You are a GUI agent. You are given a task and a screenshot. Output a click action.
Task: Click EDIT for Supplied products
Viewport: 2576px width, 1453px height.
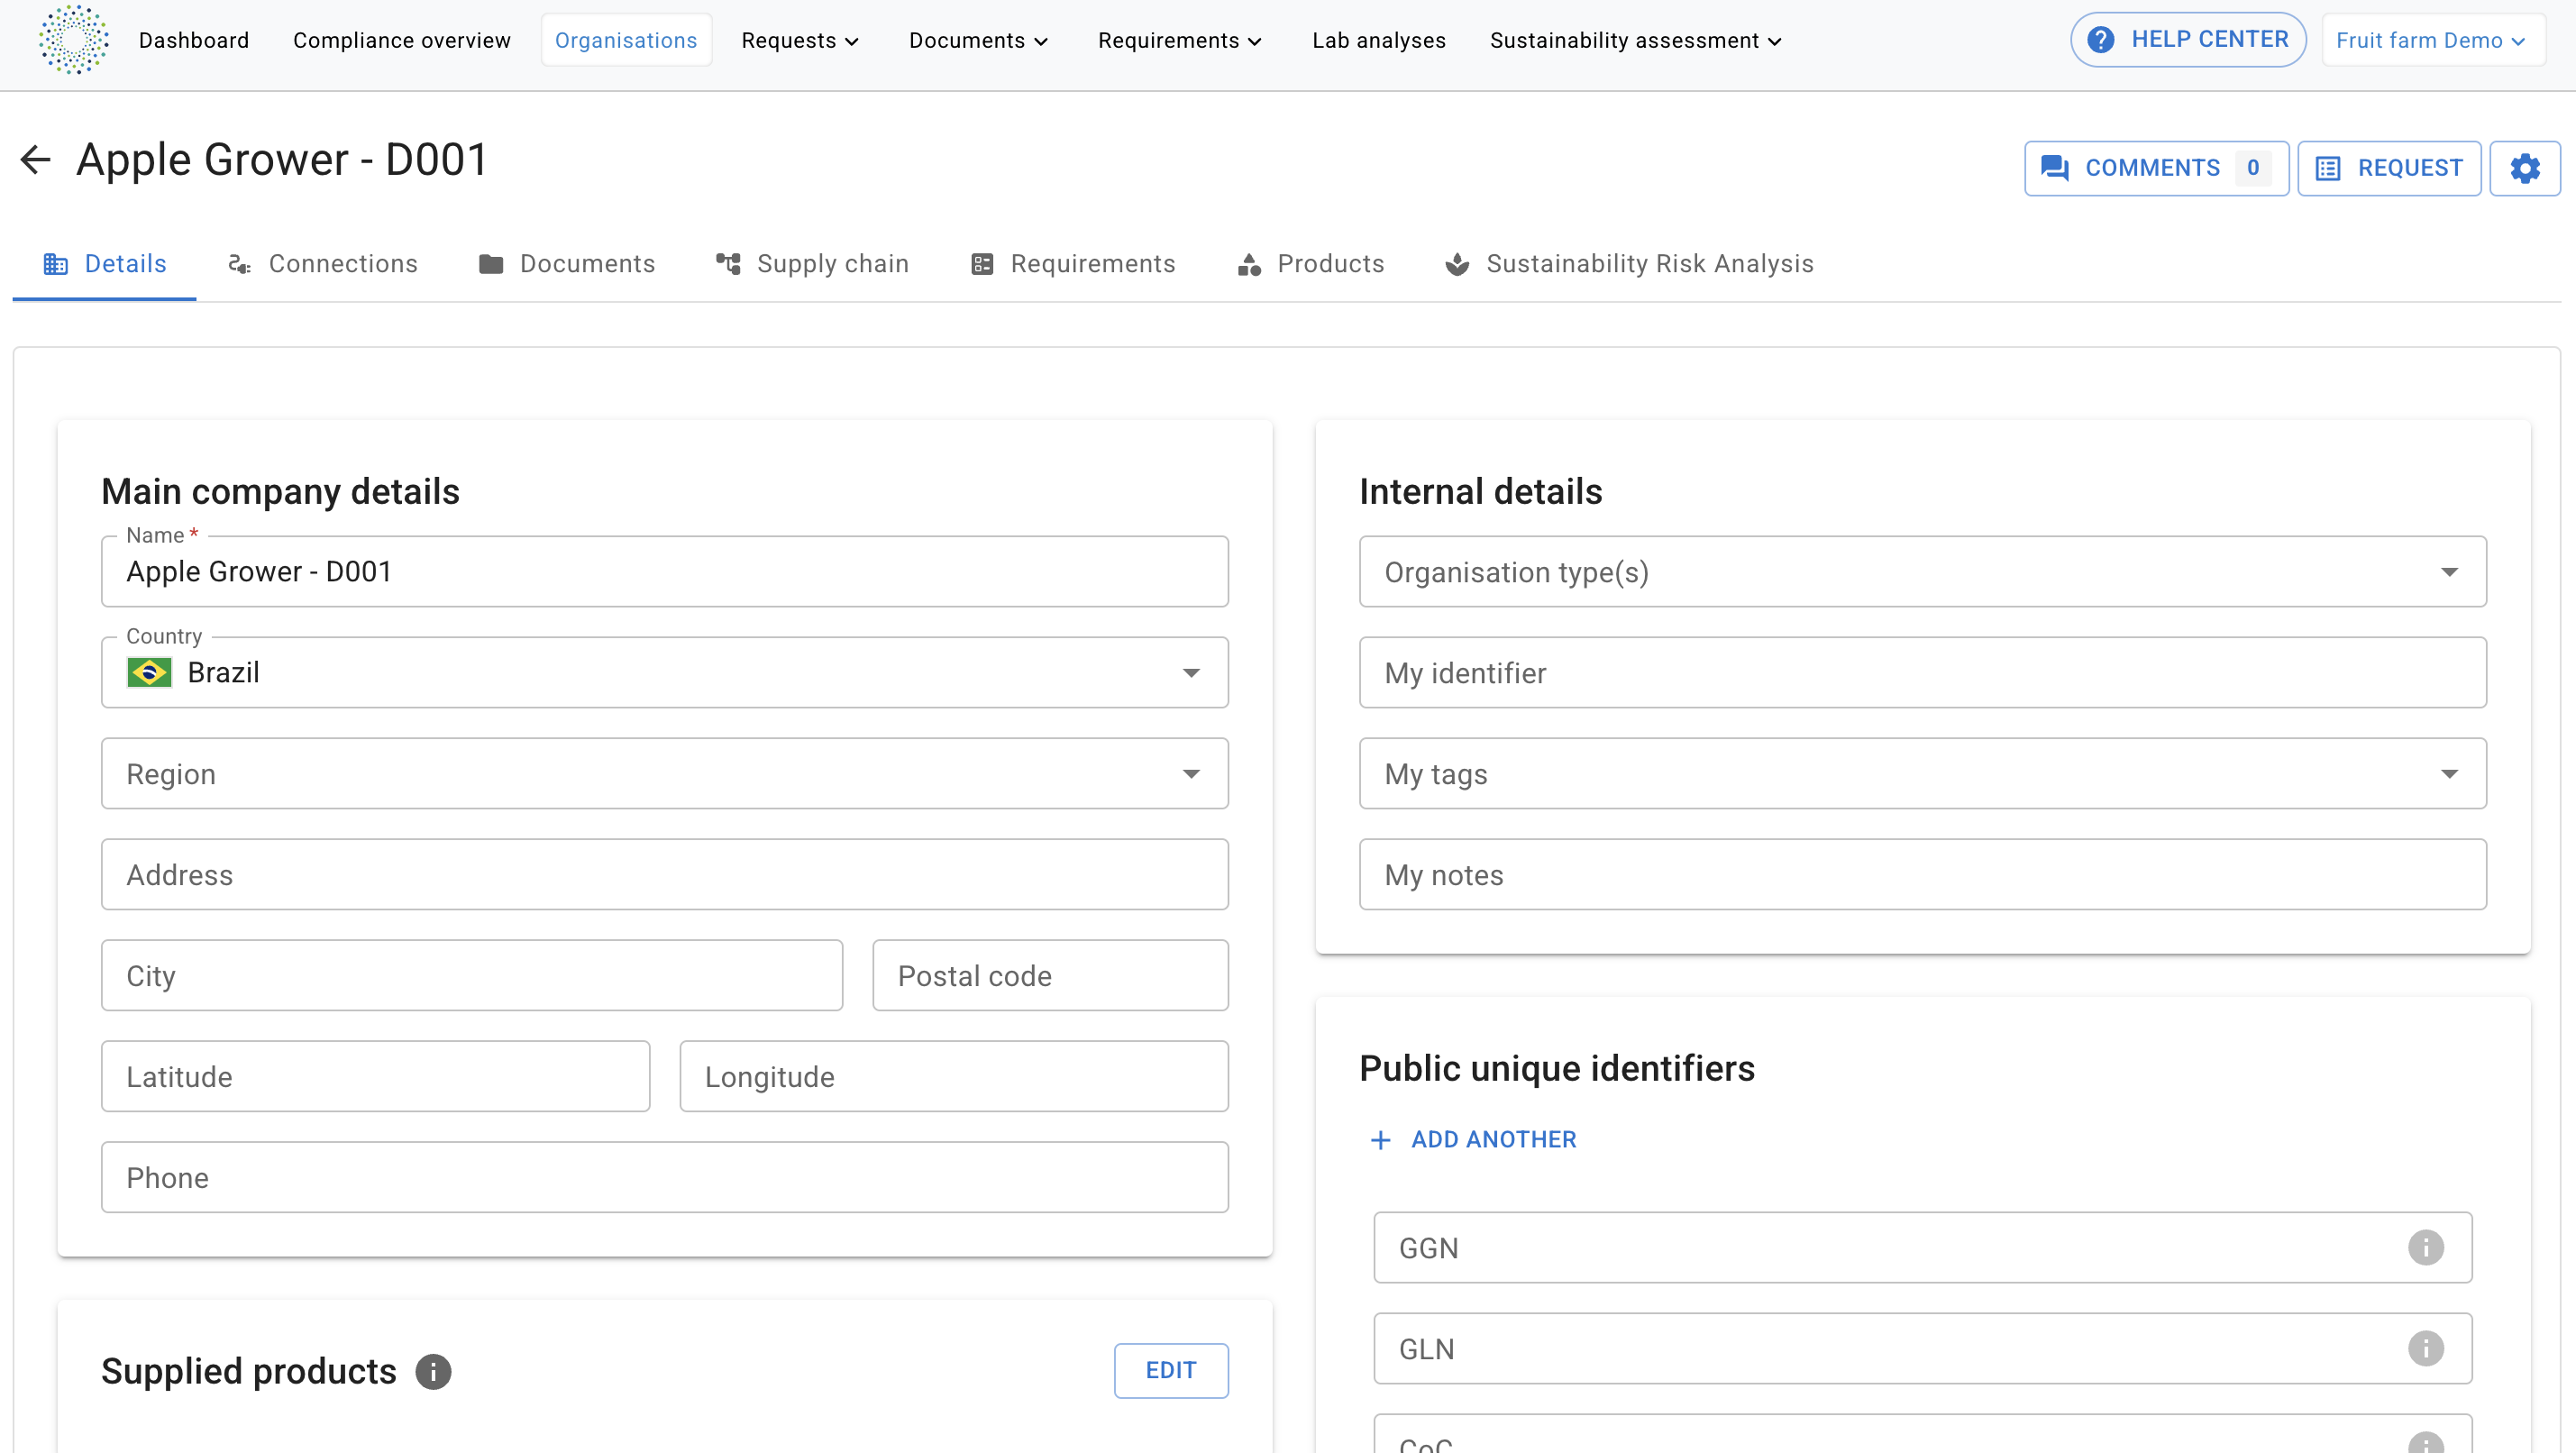point(1171,1370)
